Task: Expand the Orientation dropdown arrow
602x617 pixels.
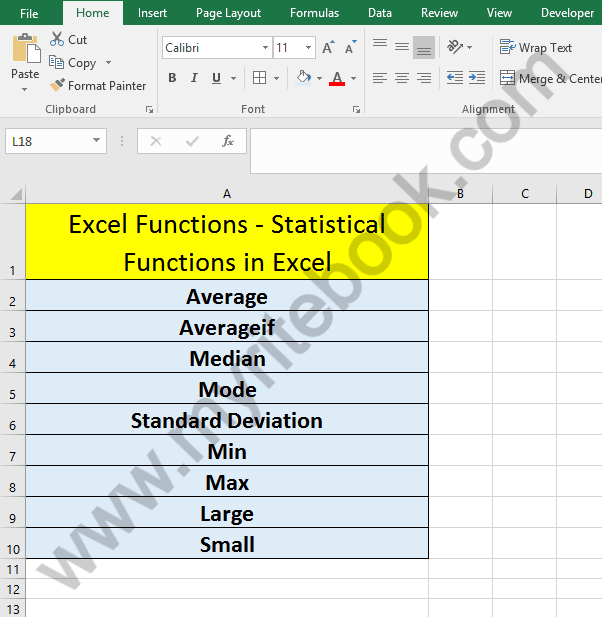Action: (469, 47)
